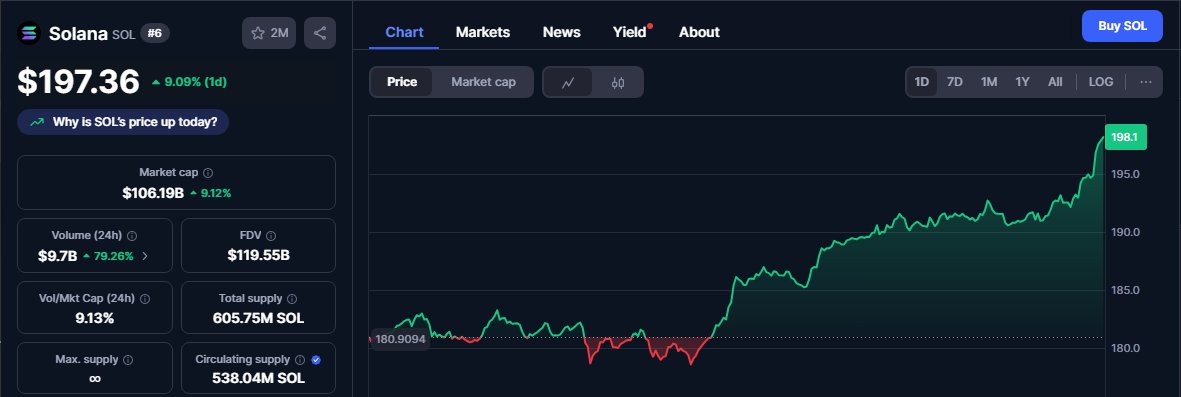The height and width of the screenshot is (397, 1181).
Task: Click the verified badge beside Circulating supply
Action: [x=316, y=360]
